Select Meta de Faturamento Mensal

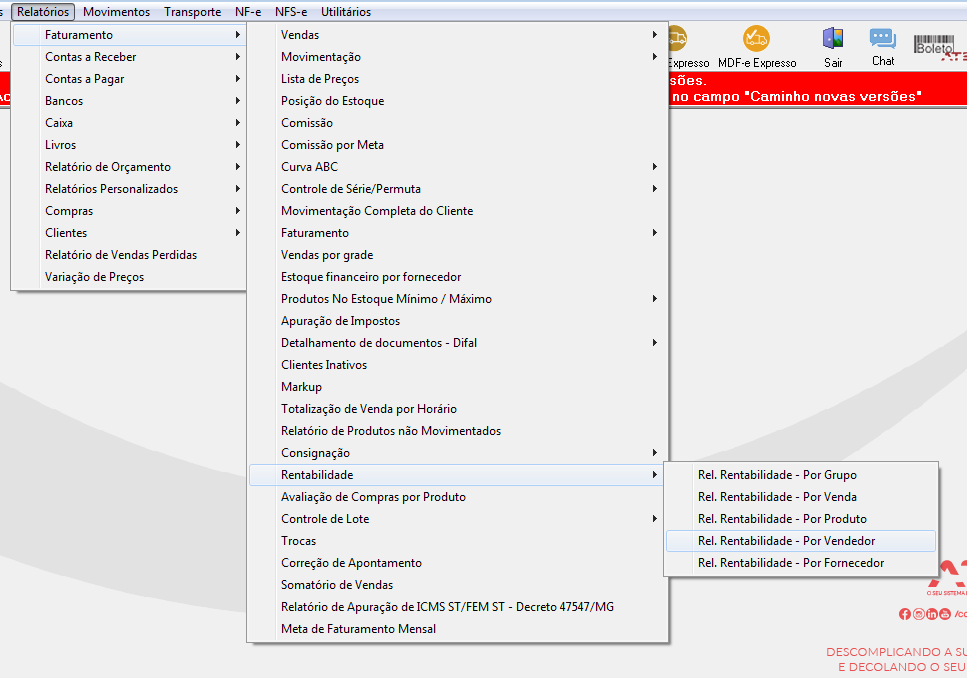point(457,629)
